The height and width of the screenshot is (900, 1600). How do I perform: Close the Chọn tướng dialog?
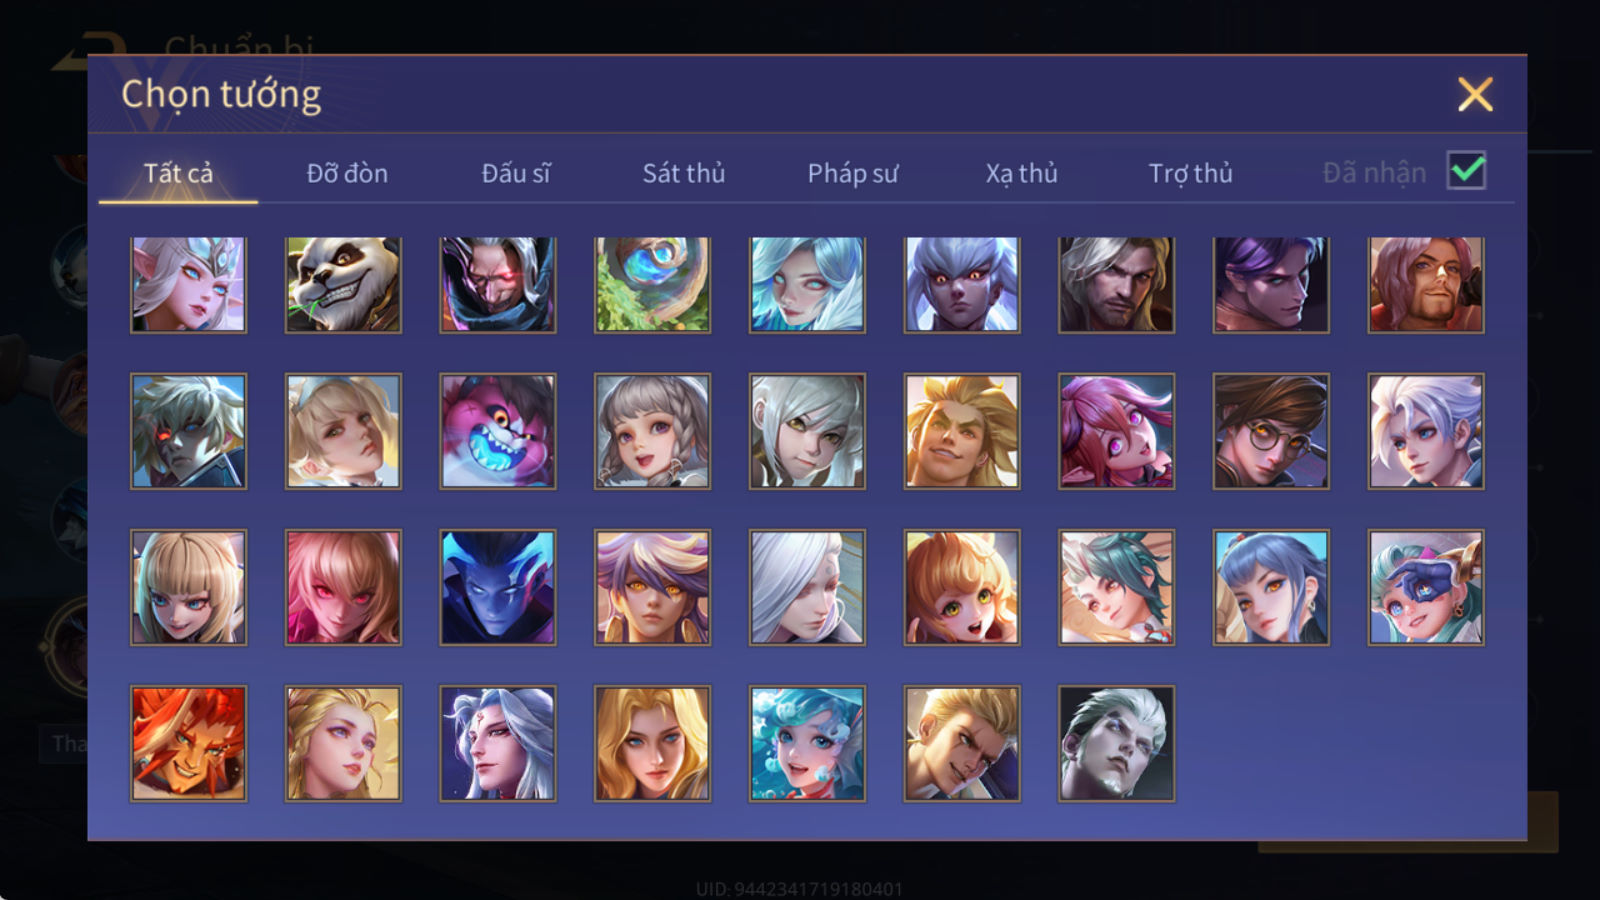point(1475,94)
